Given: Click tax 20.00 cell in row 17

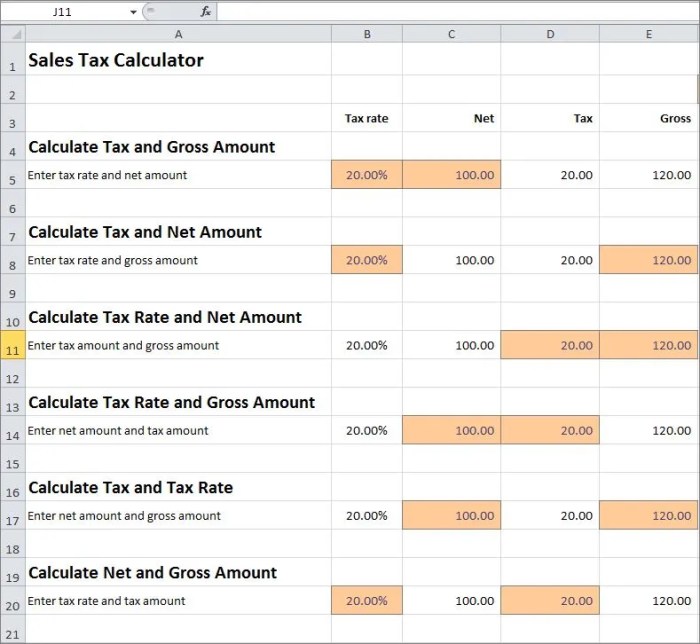Looking at the screenshot, I should click(550, 515).
